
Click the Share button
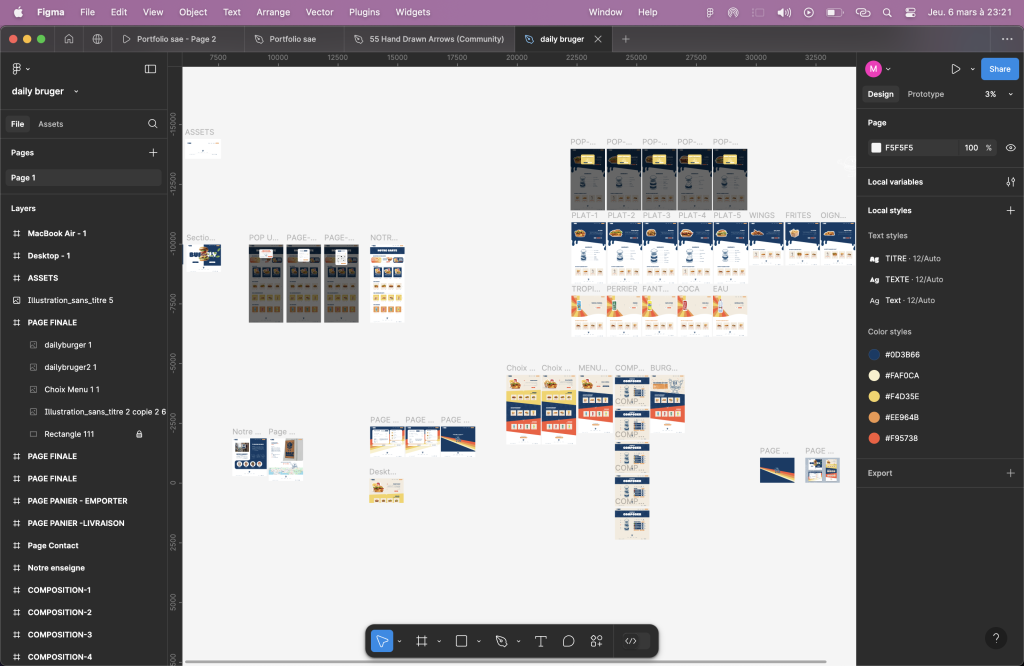(x=999, y=69)
